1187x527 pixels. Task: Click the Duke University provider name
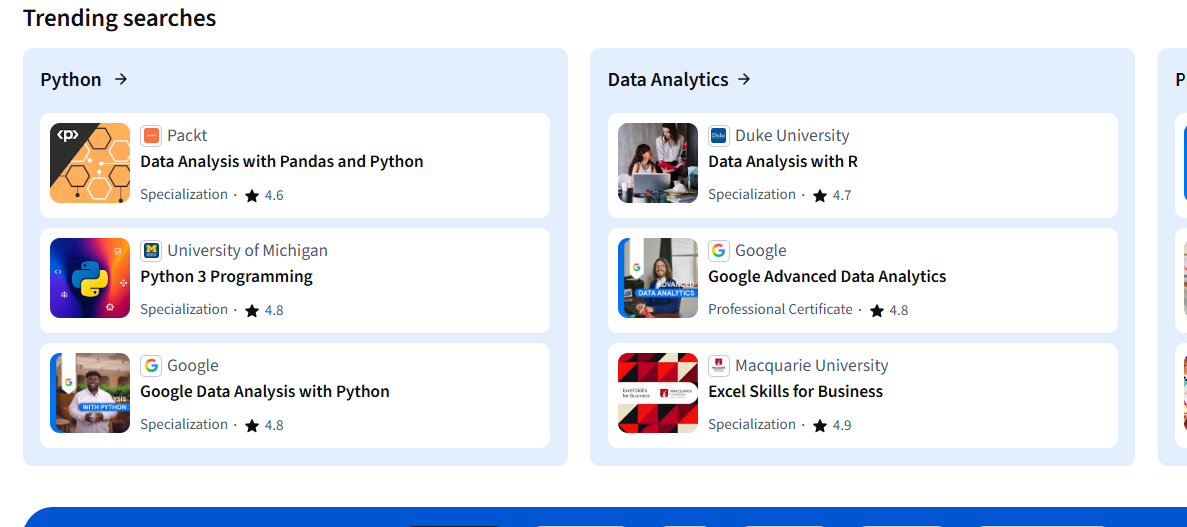point(792,136)
